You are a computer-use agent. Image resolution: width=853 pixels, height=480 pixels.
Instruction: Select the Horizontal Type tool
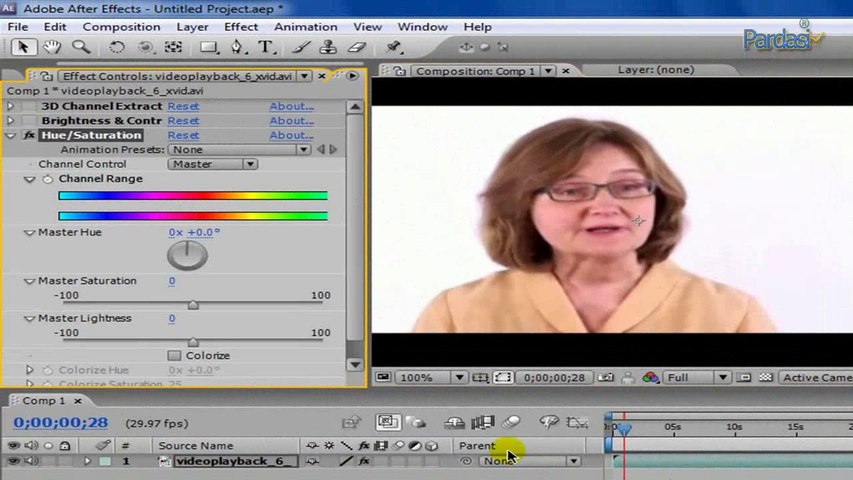[x=266, y=47]
